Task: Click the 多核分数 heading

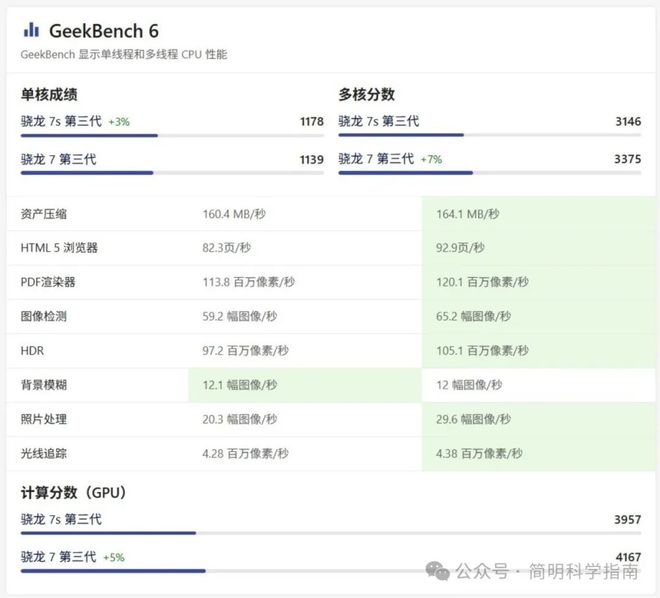Action: 367,94
